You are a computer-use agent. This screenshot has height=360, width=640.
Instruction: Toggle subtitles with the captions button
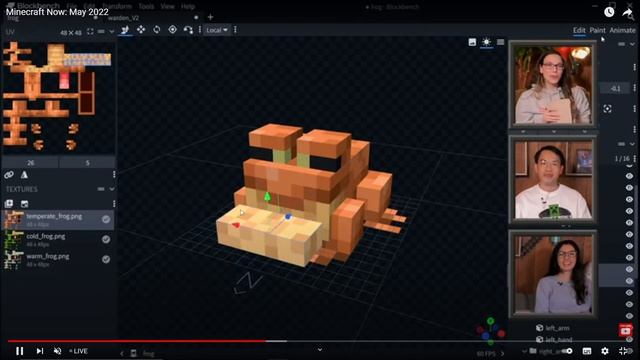click(587, 351)
